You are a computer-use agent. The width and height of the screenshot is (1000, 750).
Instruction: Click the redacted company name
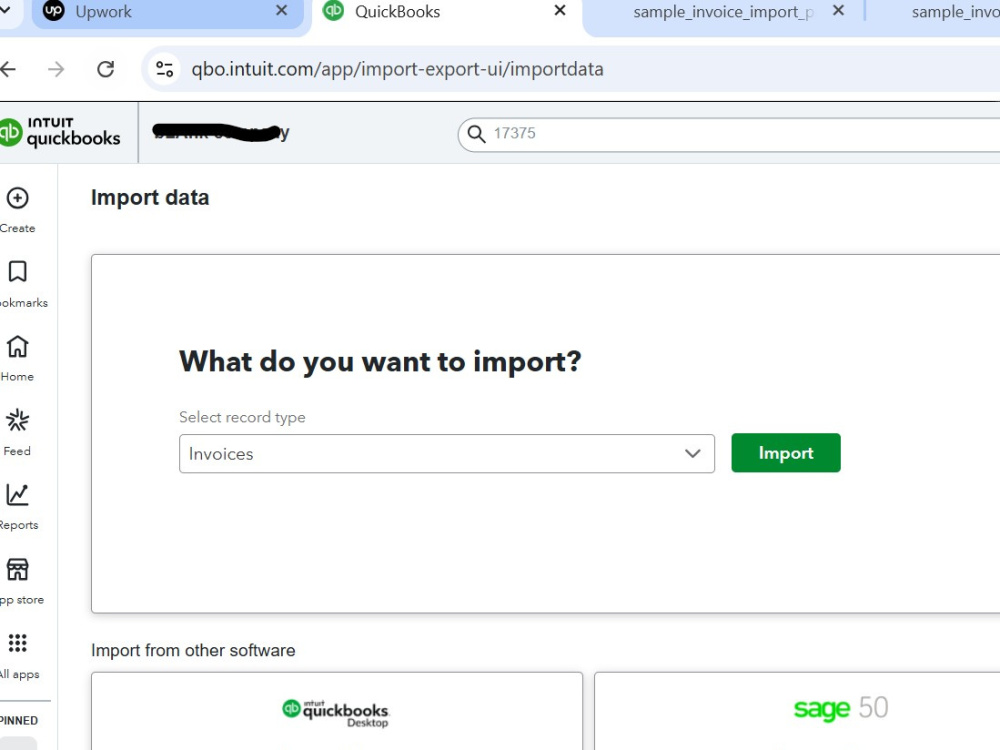click(221, 133)
